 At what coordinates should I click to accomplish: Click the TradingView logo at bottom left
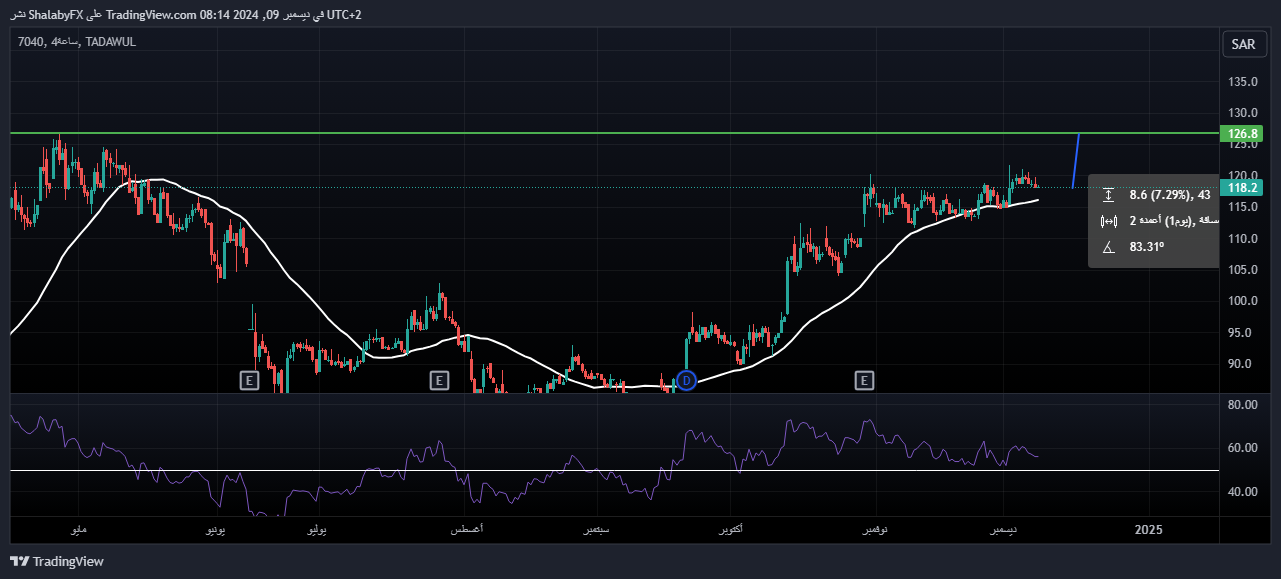(57, 562)
